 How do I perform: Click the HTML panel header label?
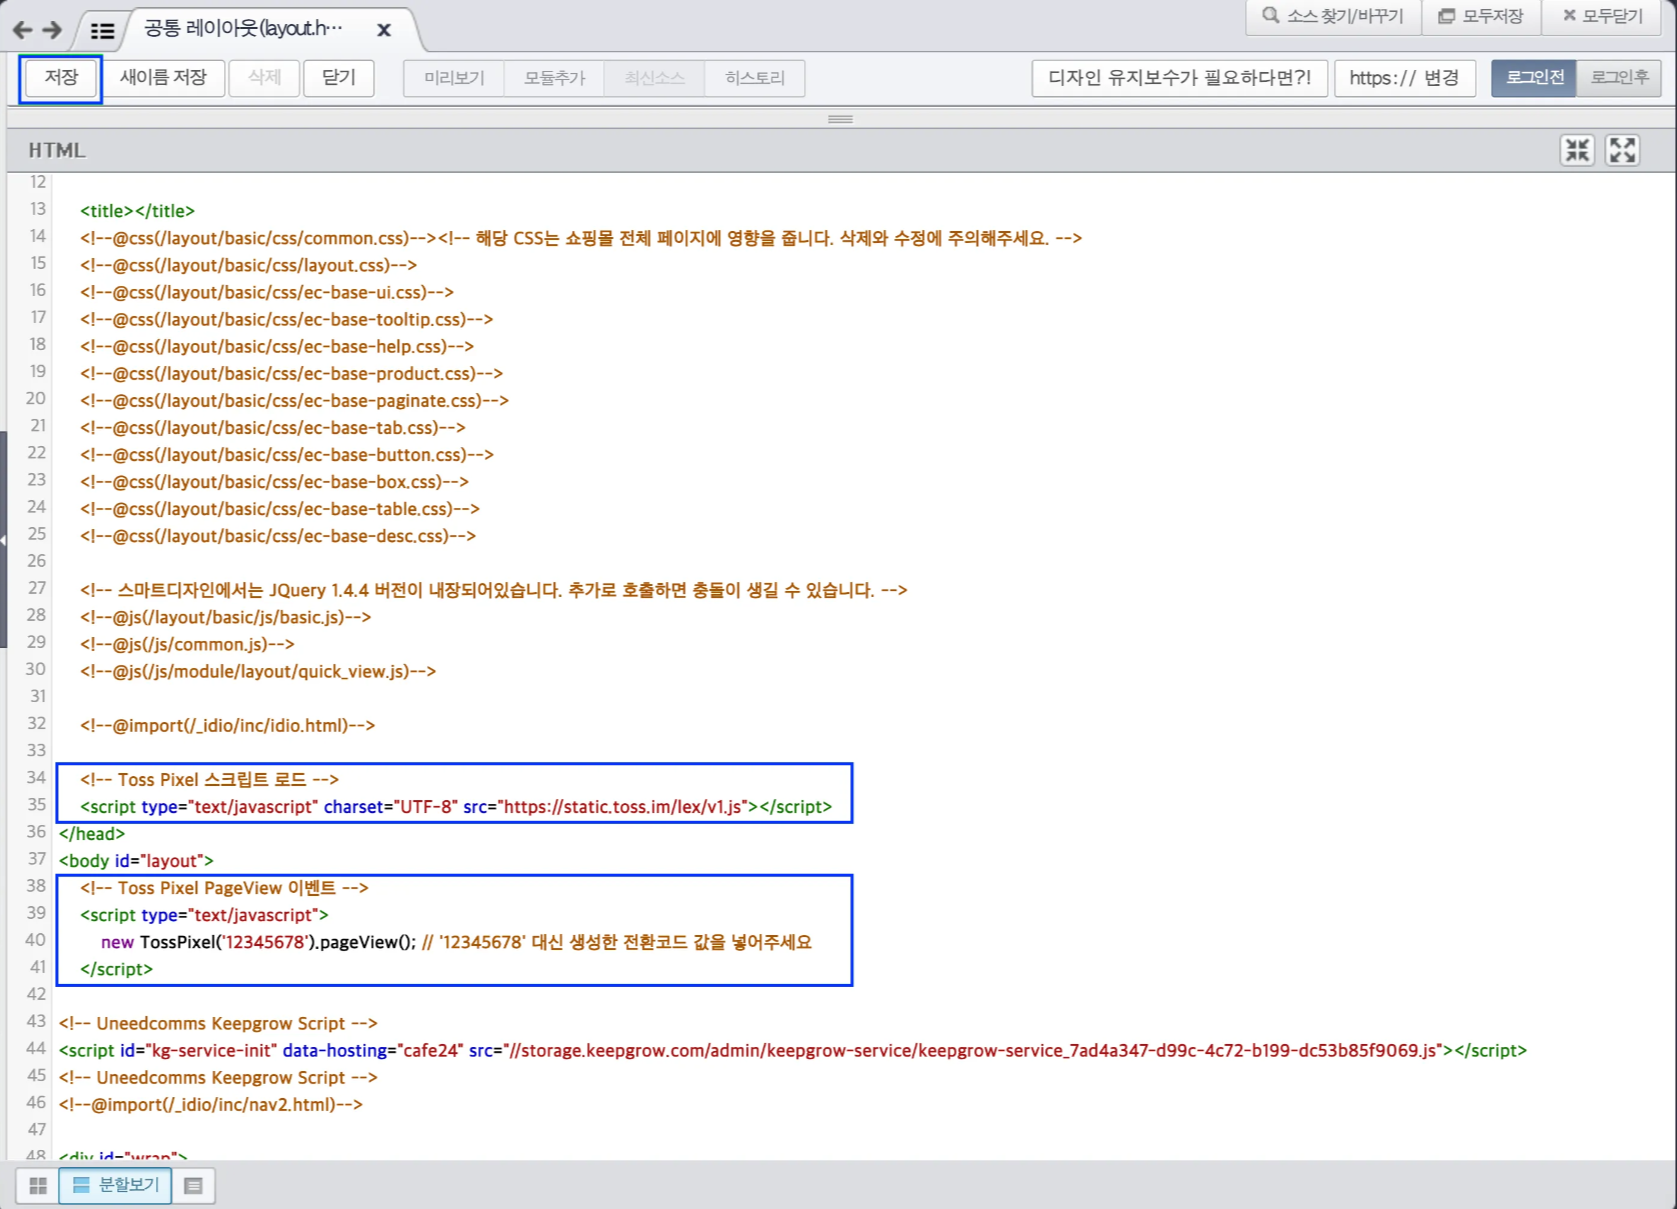click(x=57, y=150)
